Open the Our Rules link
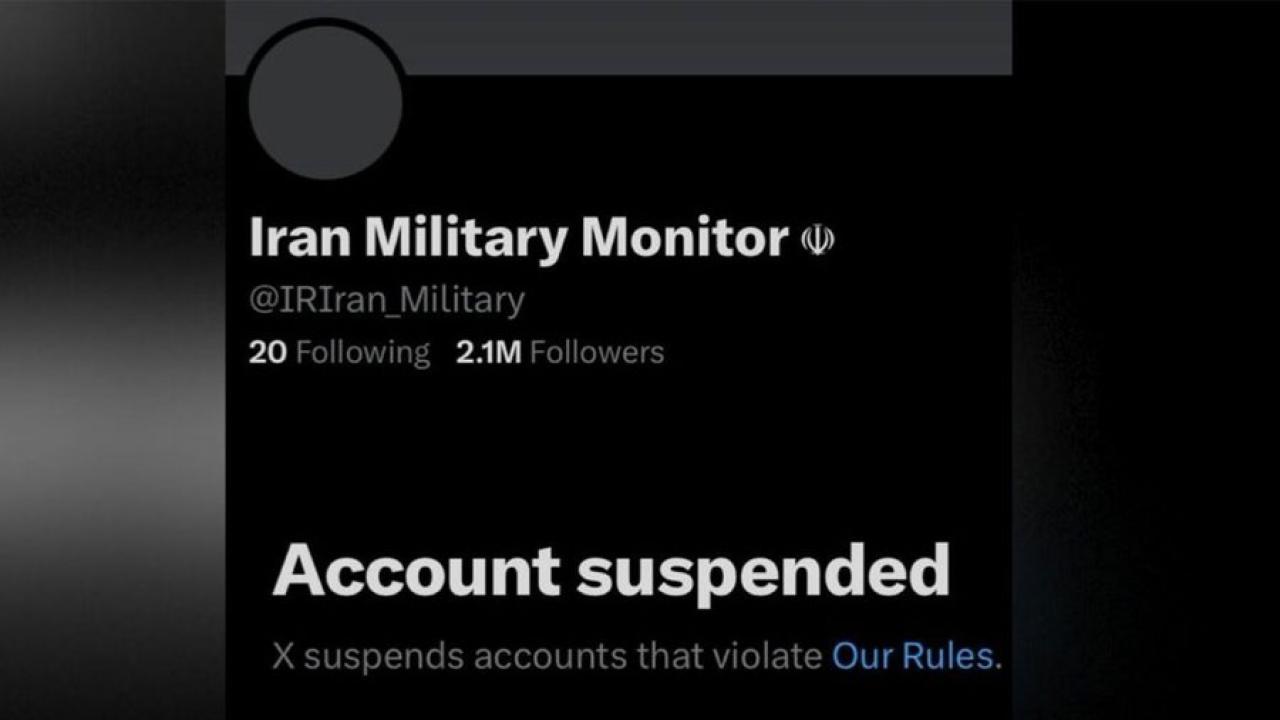The width and height of the screenshot is (1280, 720). click(x=914, y=656)
